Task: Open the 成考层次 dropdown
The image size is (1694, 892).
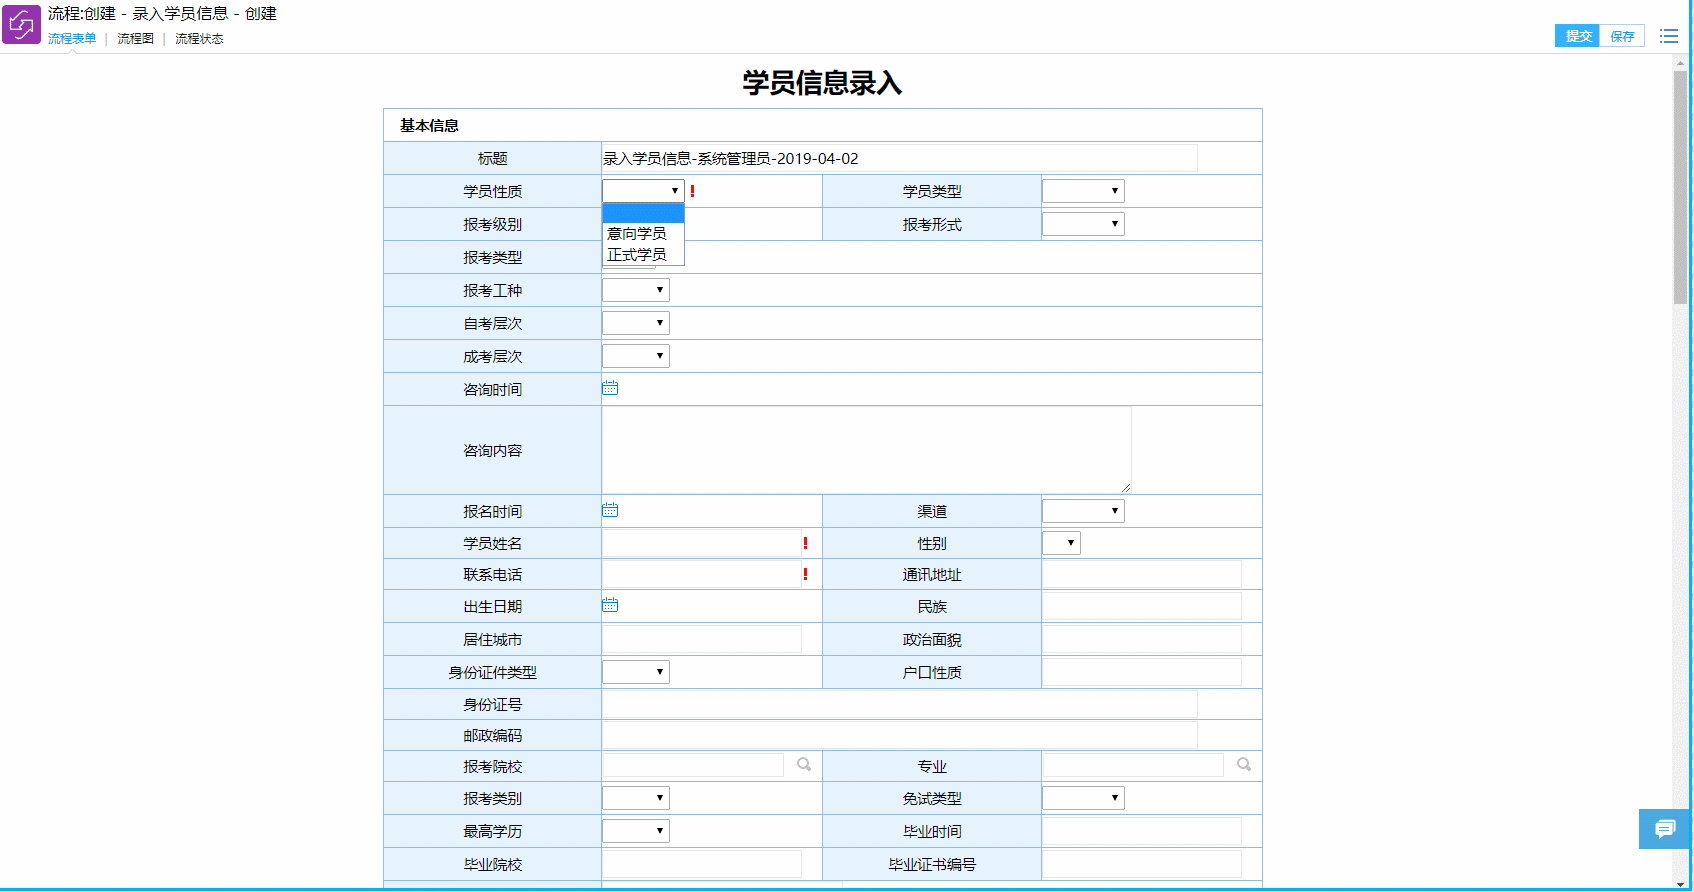Action: tap(636, 356)
